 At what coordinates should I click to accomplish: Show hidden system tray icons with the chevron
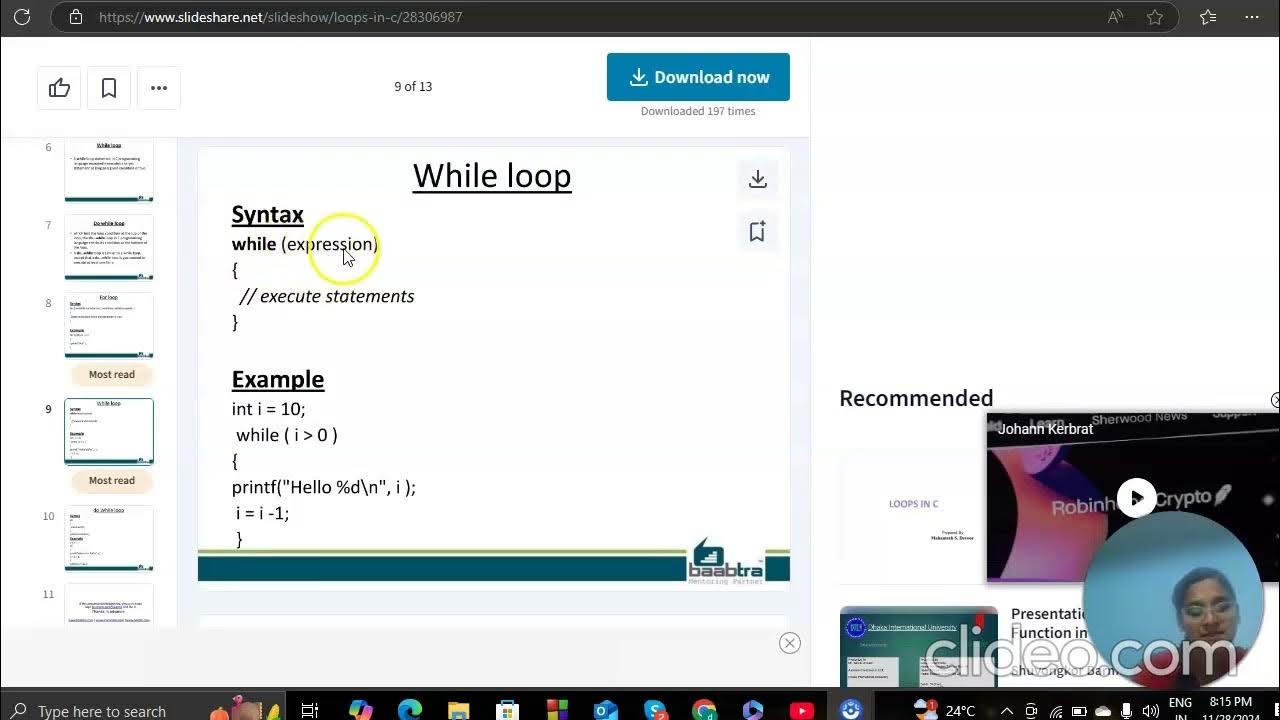[1009, 711]
